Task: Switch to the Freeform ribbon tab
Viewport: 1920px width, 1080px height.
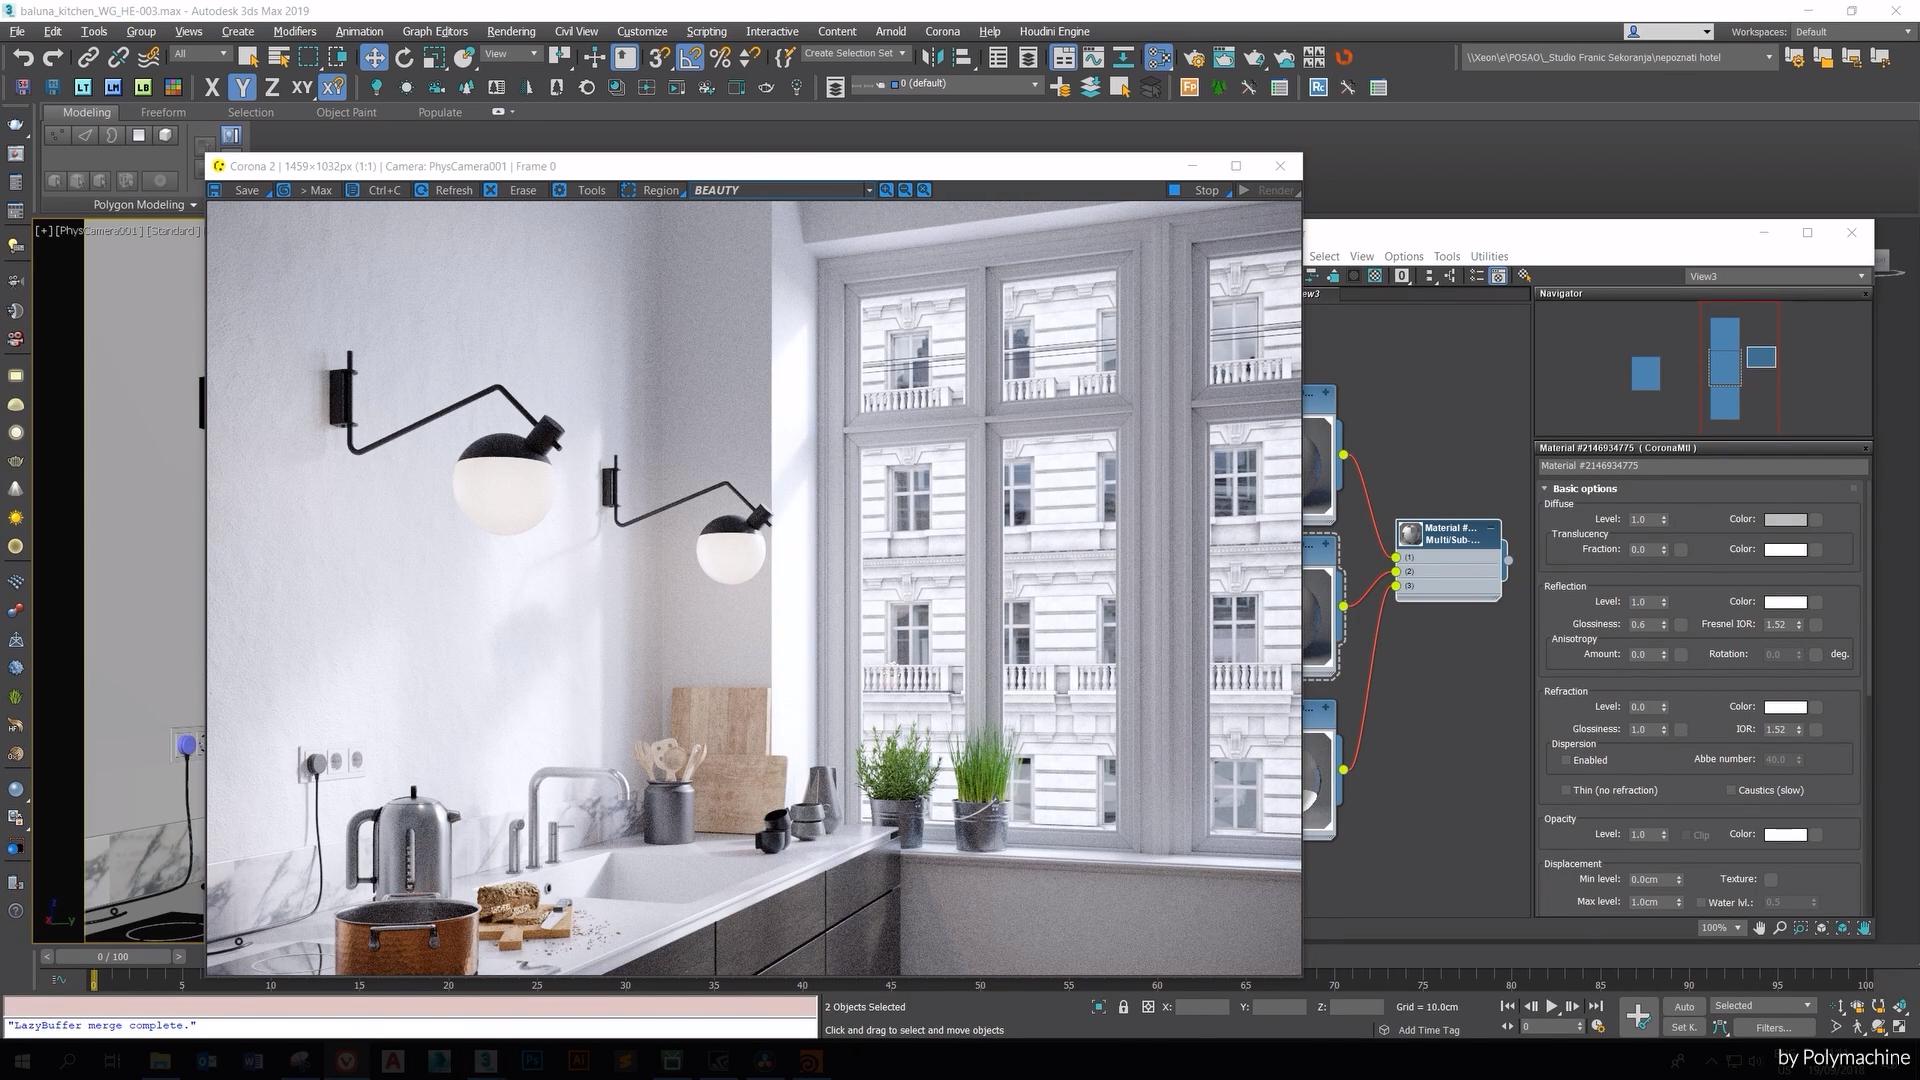Action: click(x=163, y=112)
